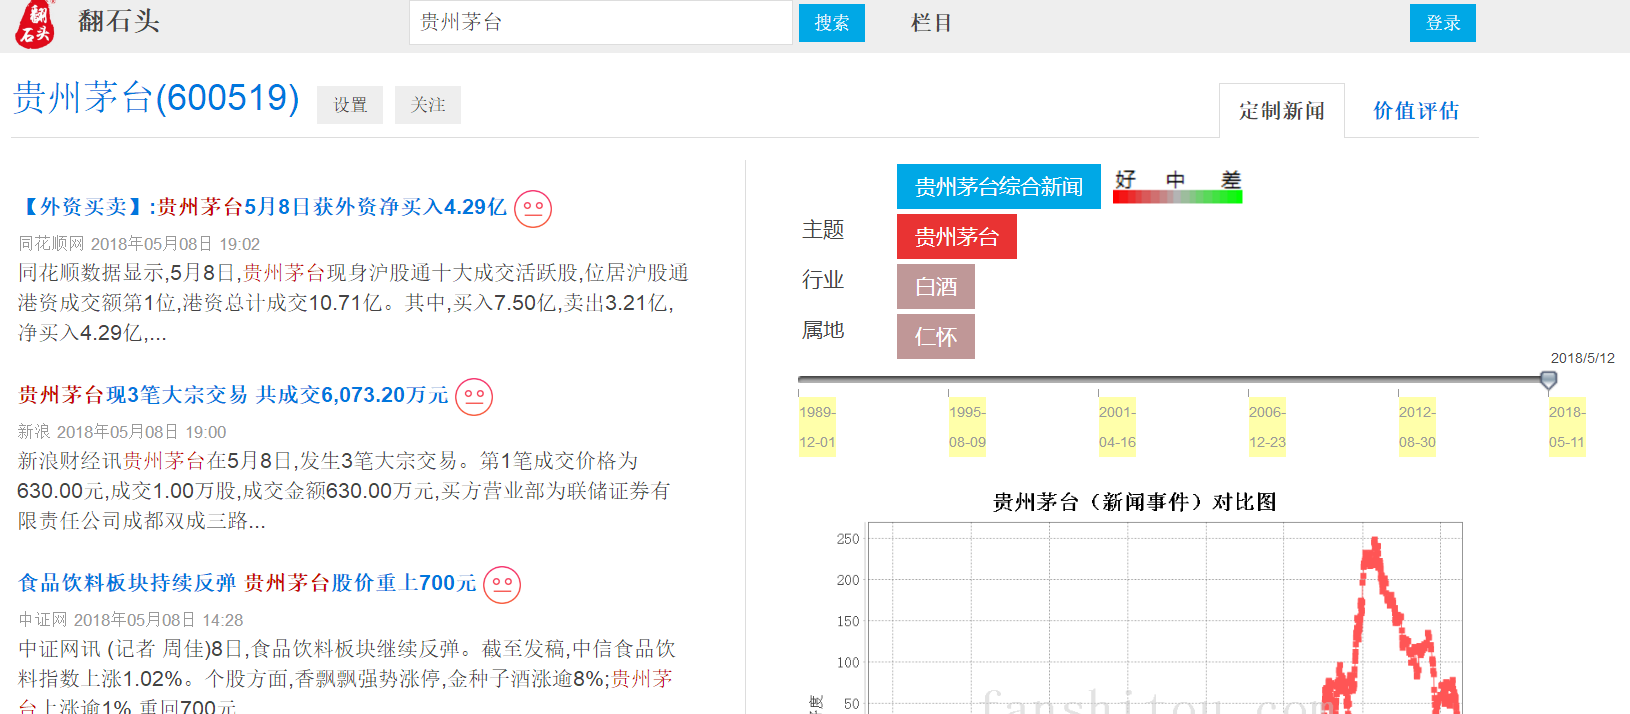Image resolution: width=1630 pixels, height=714 pixels.
Task: Select 贵州茅台综合新闻 blue button
Action: pyautogui.click(x=999, y=186)
